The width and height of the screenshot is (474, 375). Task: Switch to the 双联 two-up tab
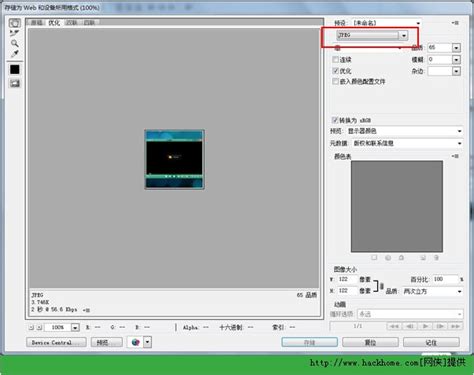(72, 23)
